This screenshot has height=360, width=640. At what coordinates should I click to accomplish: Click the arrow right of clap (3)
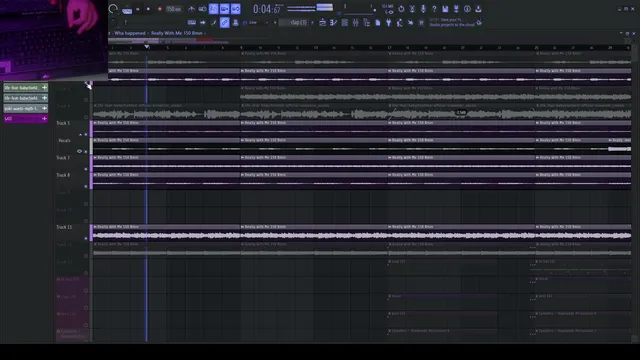tap(313, 22)
